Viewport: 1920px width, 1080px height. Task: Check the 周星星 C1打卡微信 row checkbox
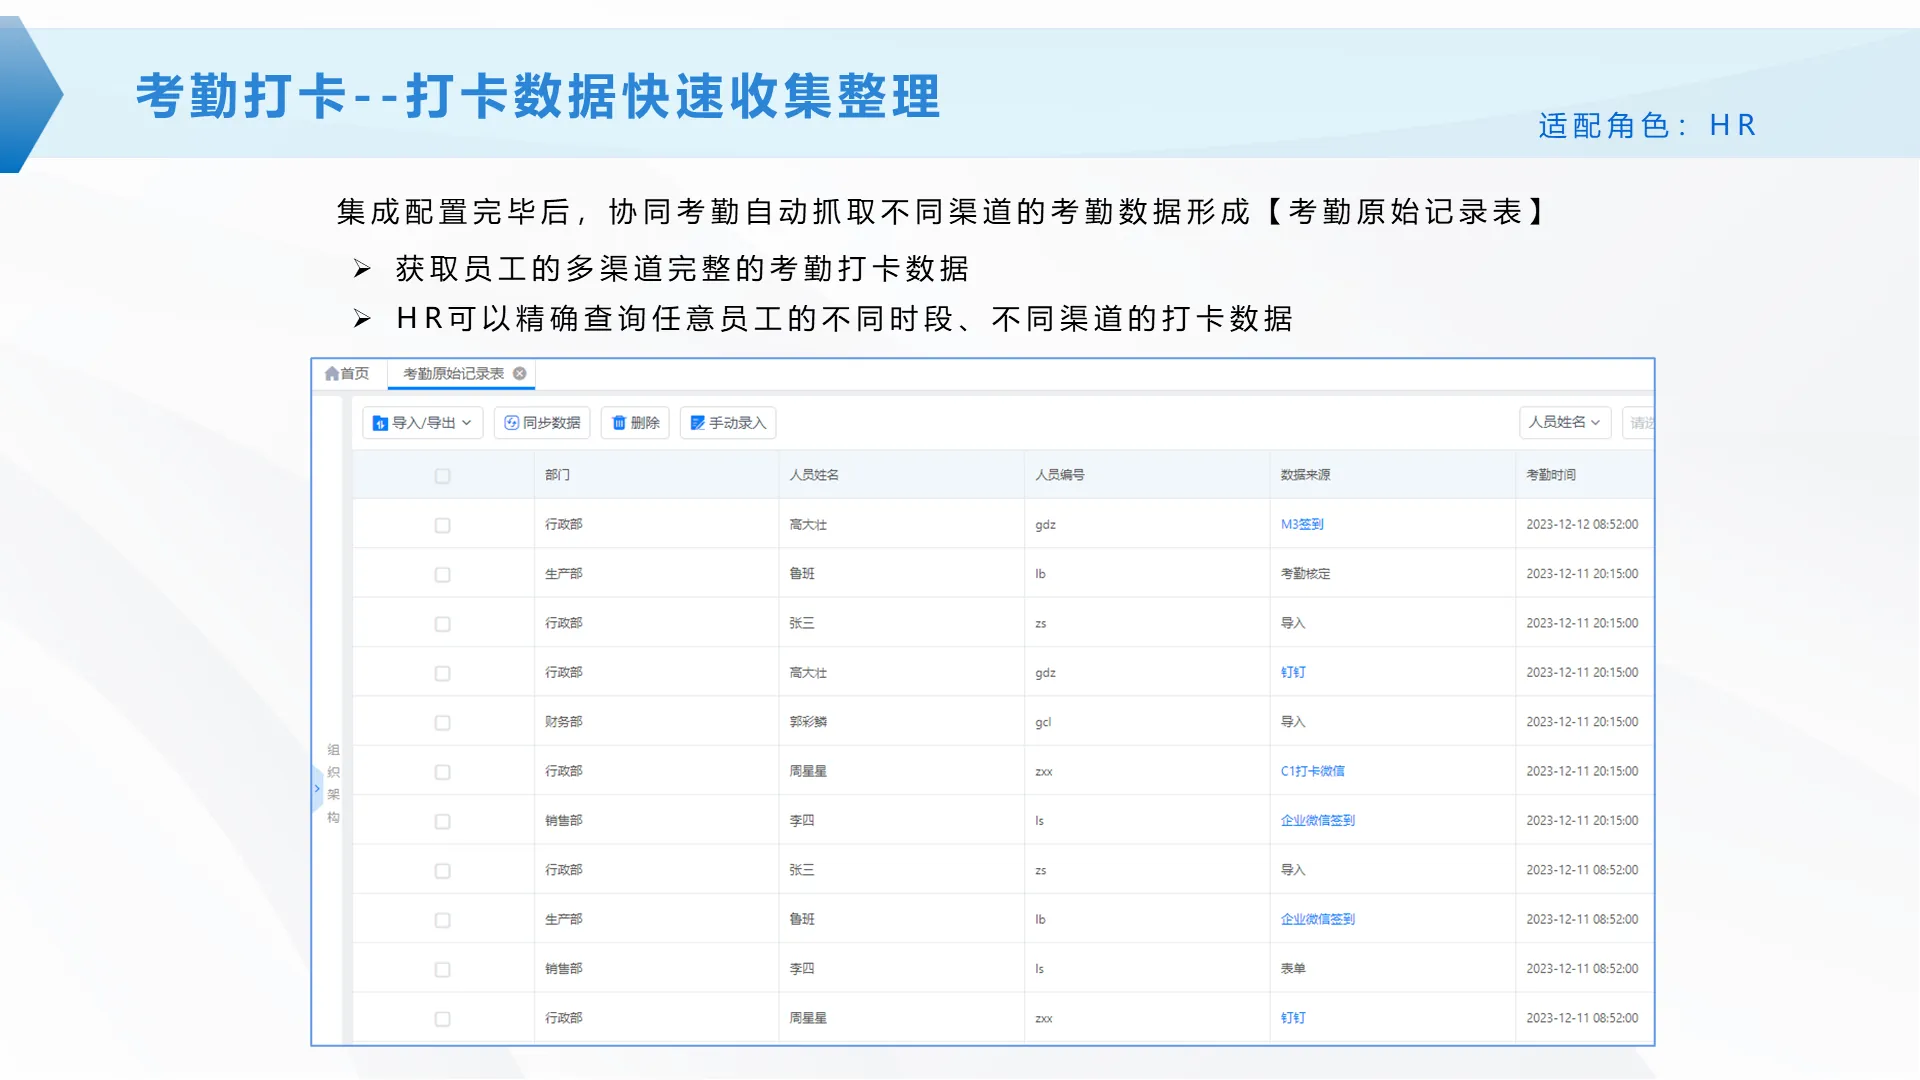pos(442,772)
